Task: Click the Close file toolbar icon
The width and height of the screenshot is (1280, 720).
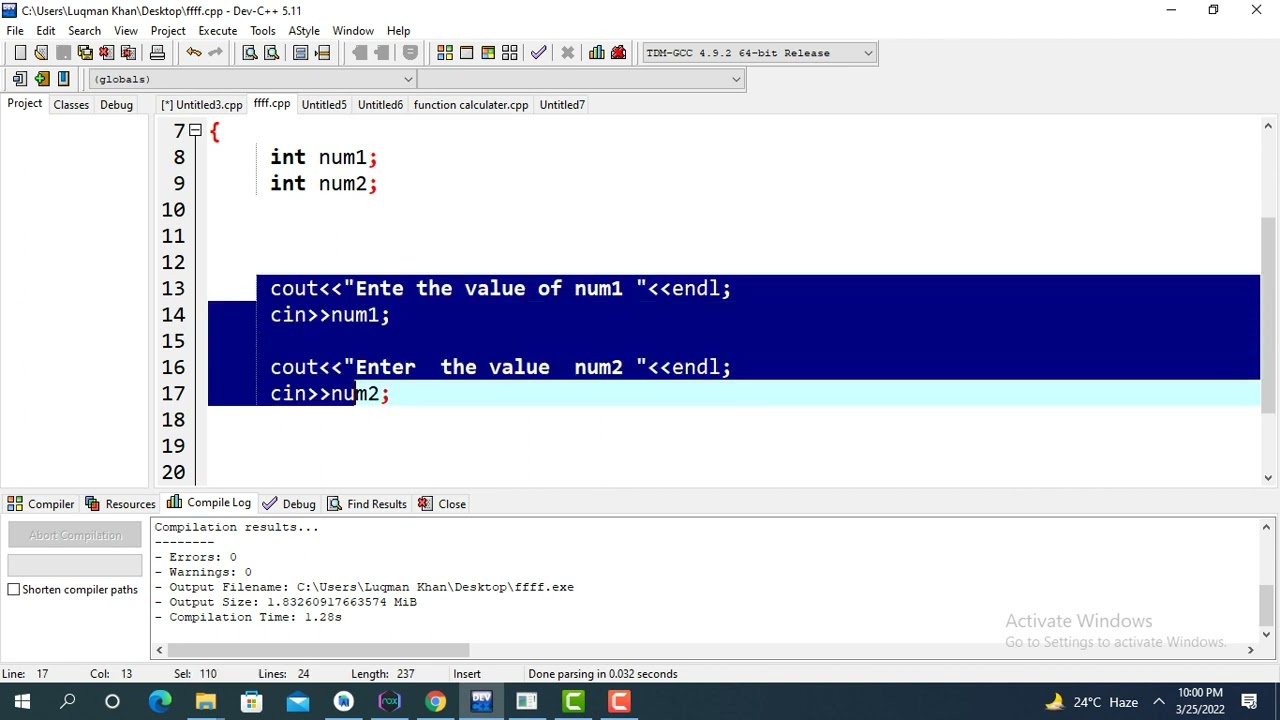Action: pos(106,53)
